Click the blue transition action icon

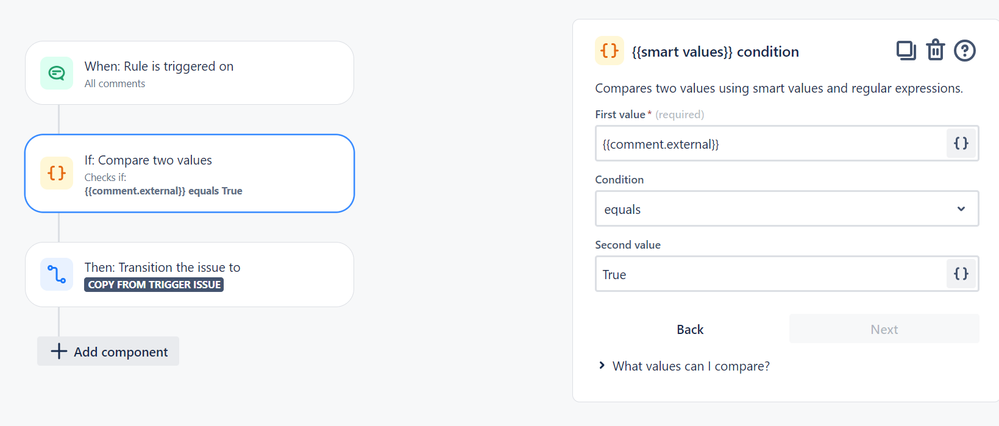pos(57,274)
